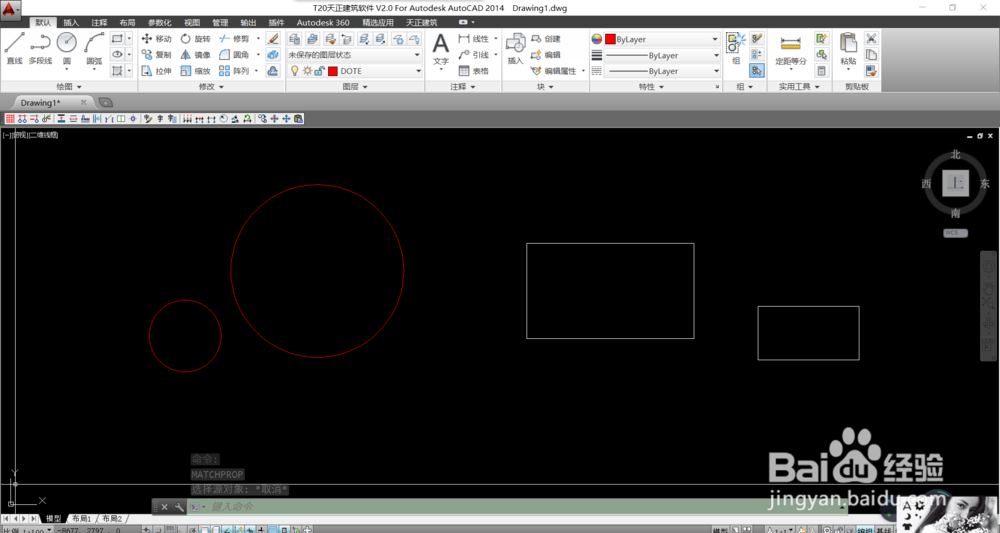Image resolution: width=1000 pixels, height=533 pixels.
Task: Expand the 绘图 panel
Action: [x=69, y=87]
